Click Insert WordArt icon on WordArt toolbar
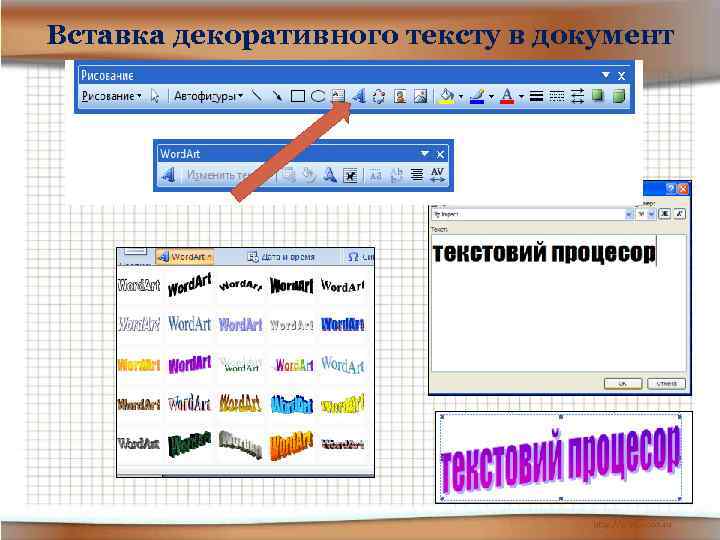The width and height of the screenshot is (720, 540). 169,175
